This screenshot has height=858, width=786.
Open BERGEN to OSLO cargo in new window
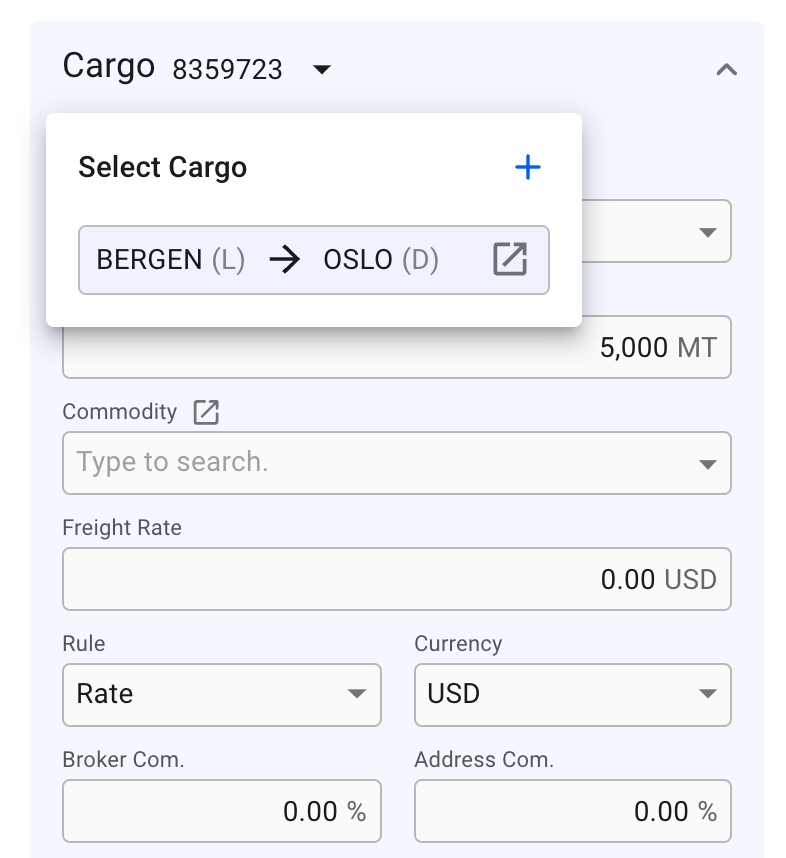pos(510,260)
